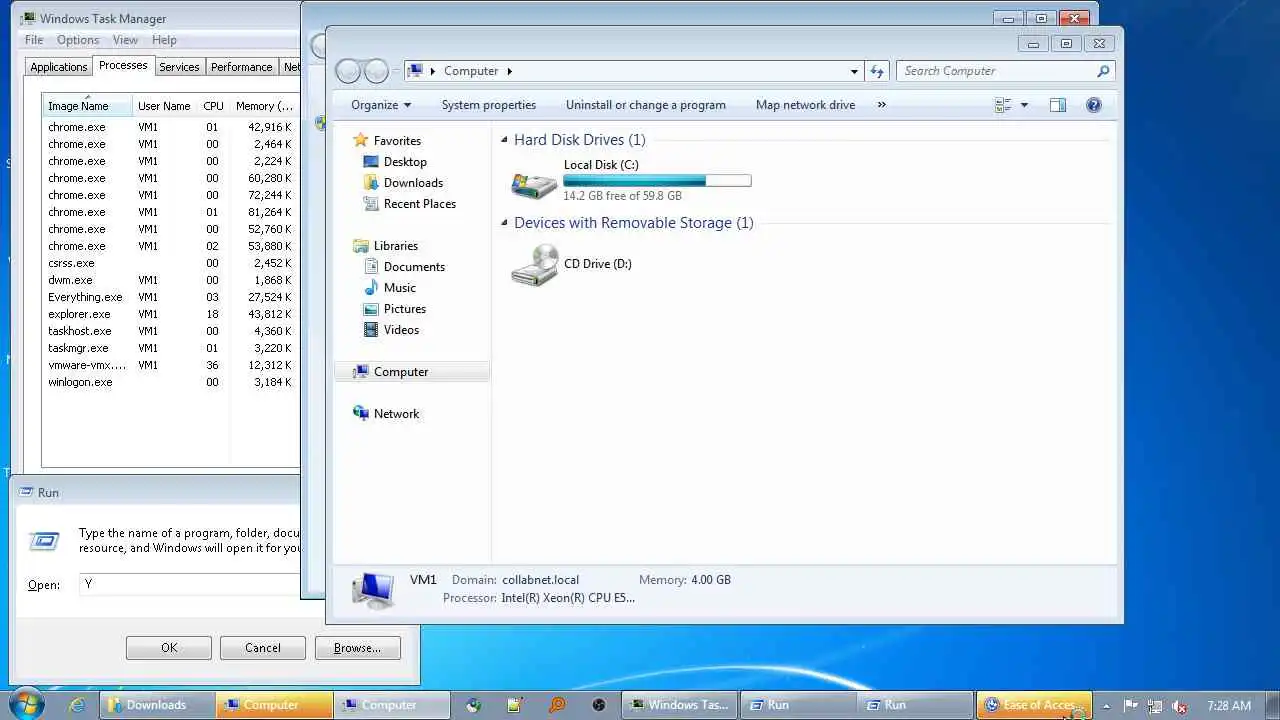
Task: Click System properties in the toolbar
Action: tap(489, 105)
